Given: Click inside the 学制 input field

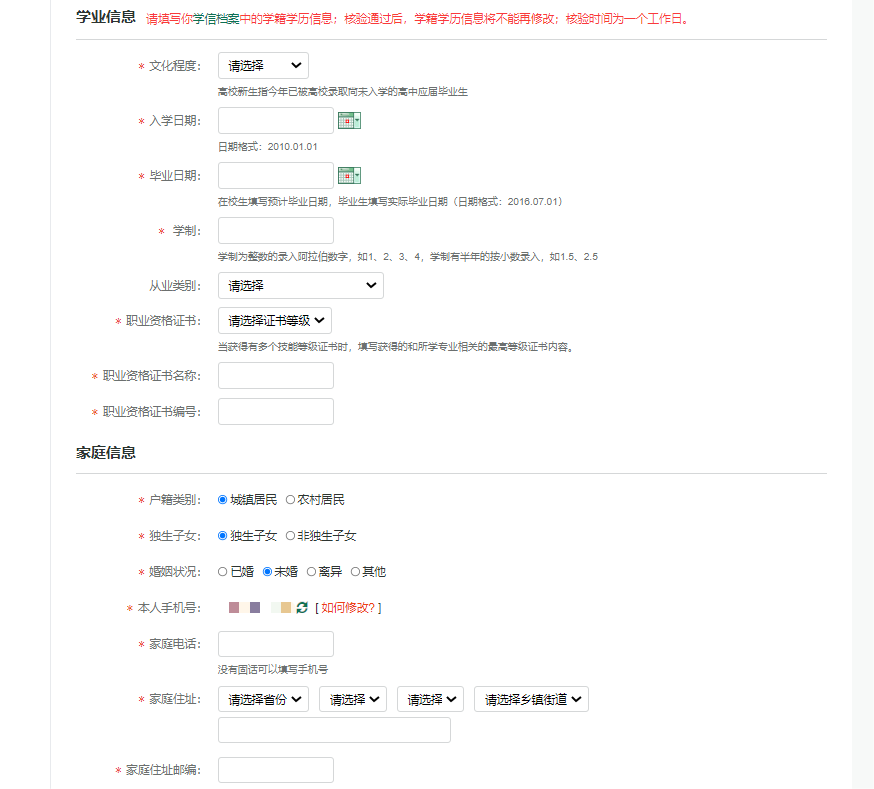Looking at the screenshot, I should 275,230.
